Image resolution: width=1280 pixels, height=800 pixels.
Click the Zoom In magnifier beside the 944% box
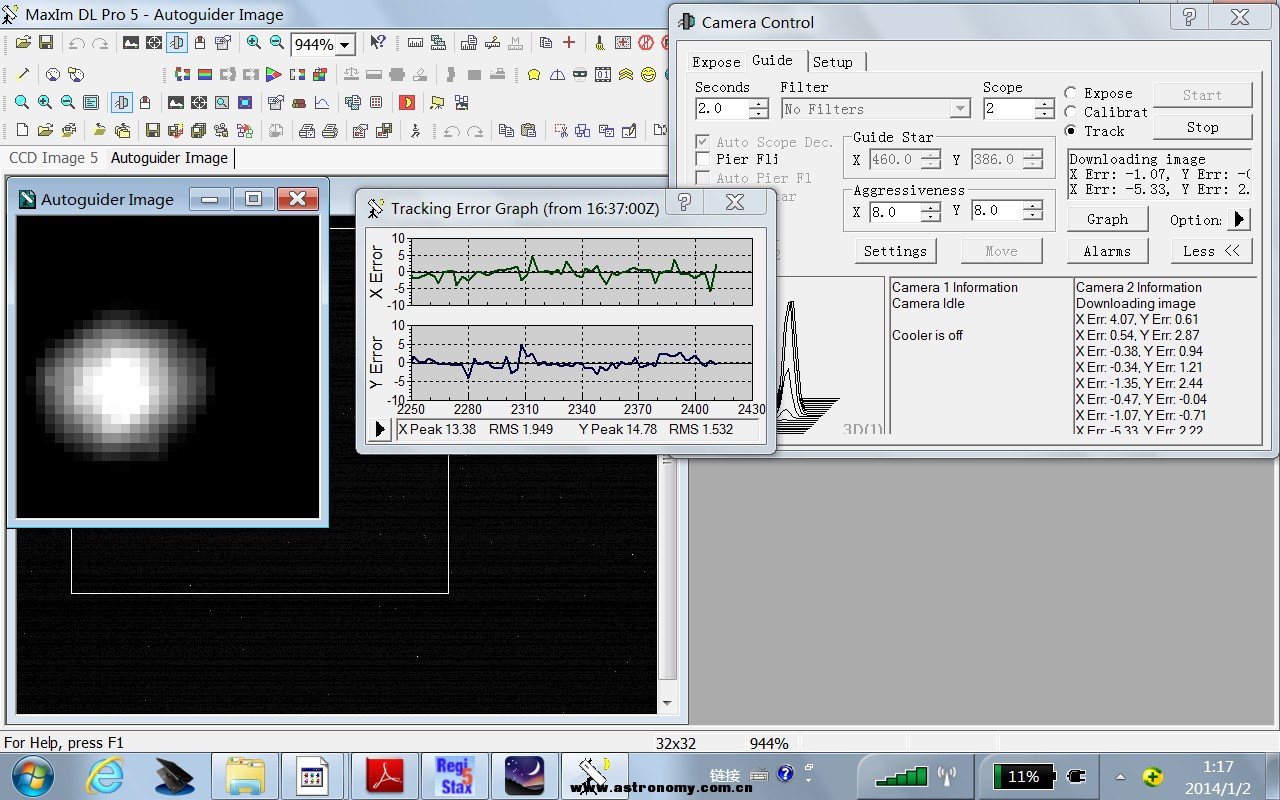254,43
